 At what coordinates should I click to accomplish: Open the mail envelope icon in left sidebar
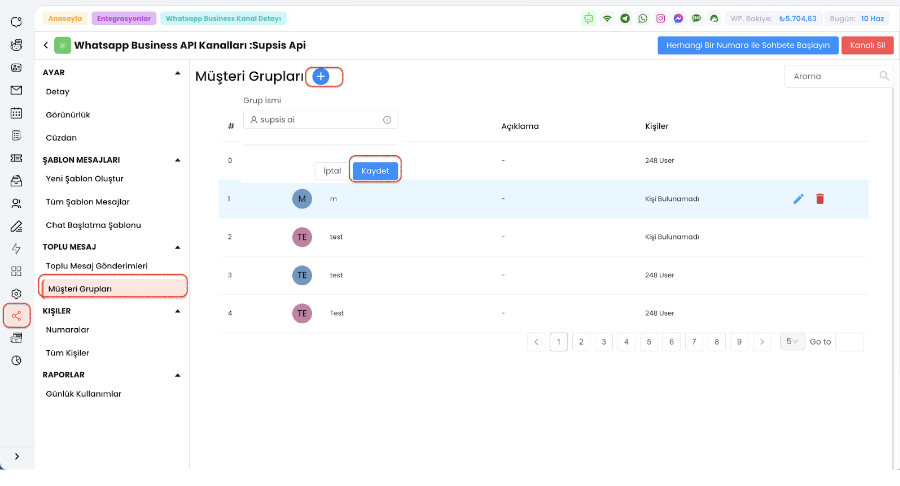(16, 90)
